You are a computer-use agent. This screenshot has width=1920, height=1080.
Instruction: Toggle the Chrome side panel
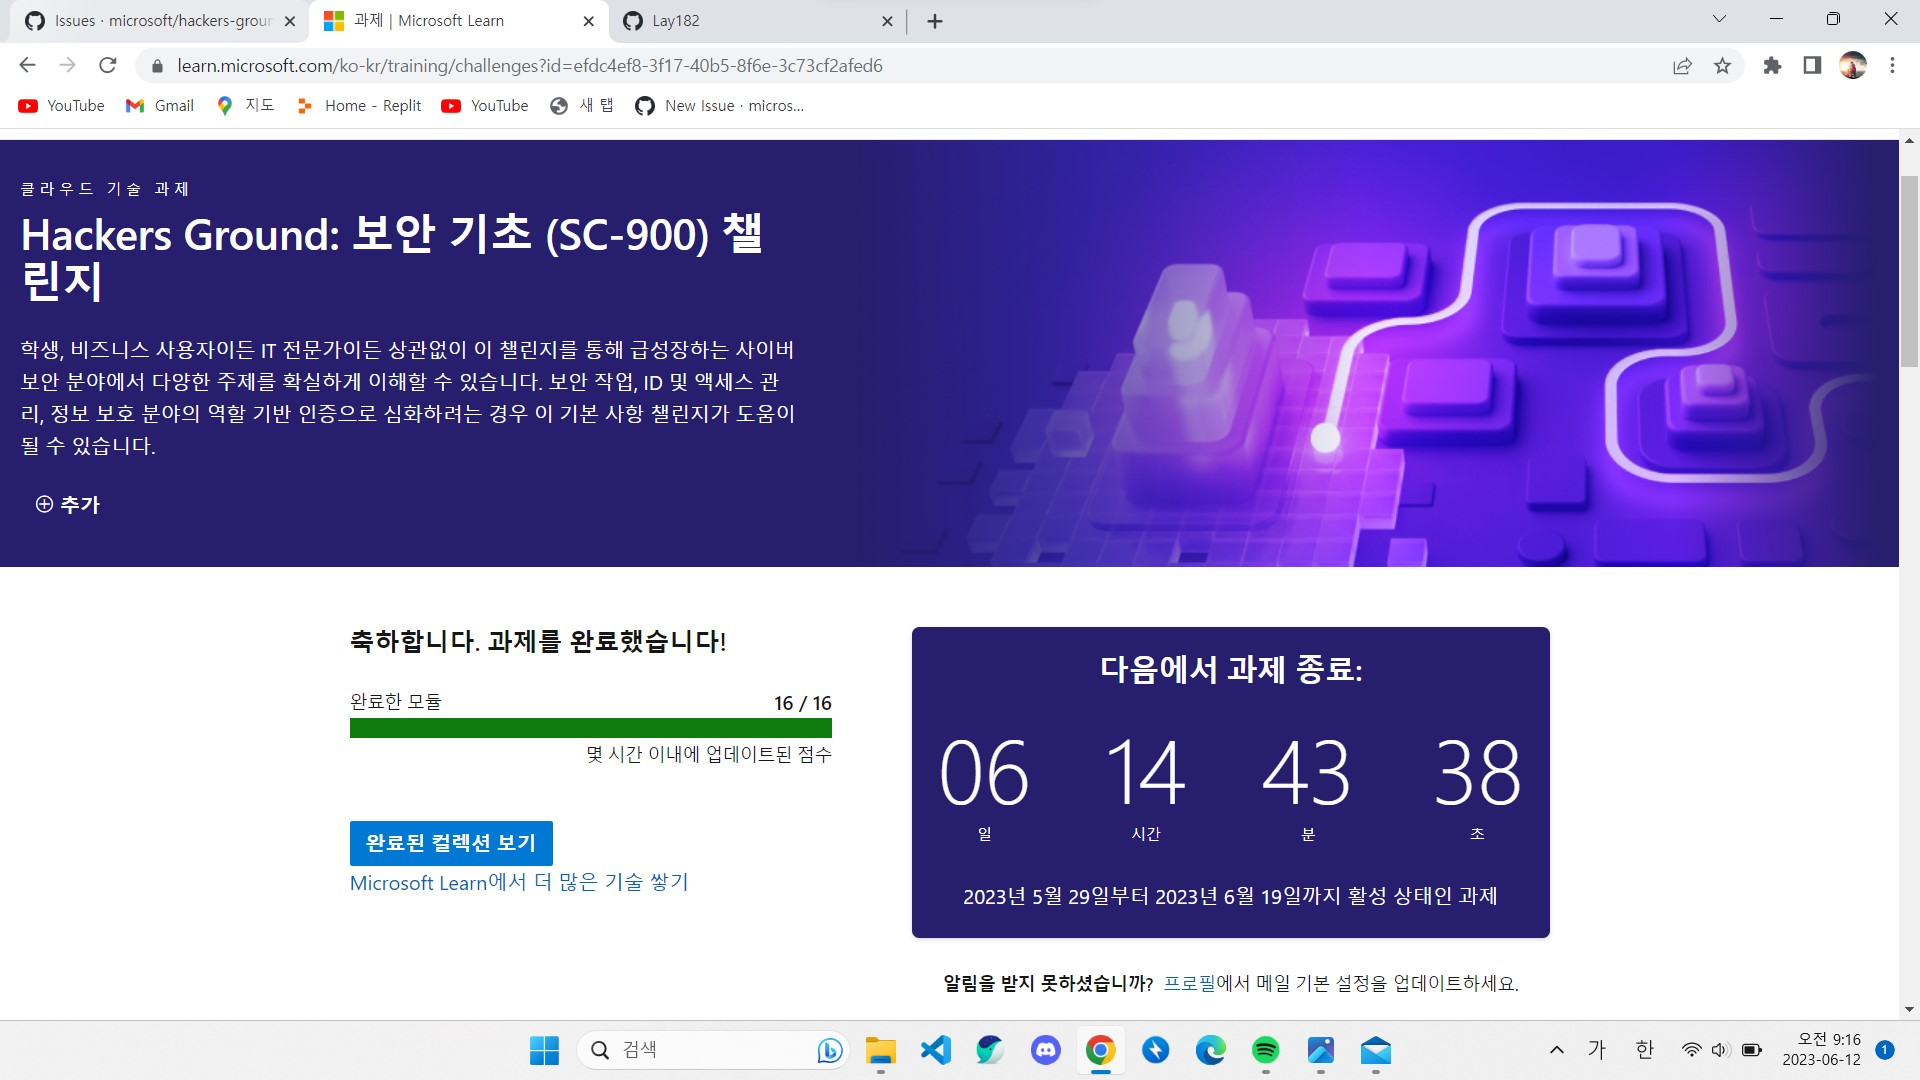tap(1810, 65)
